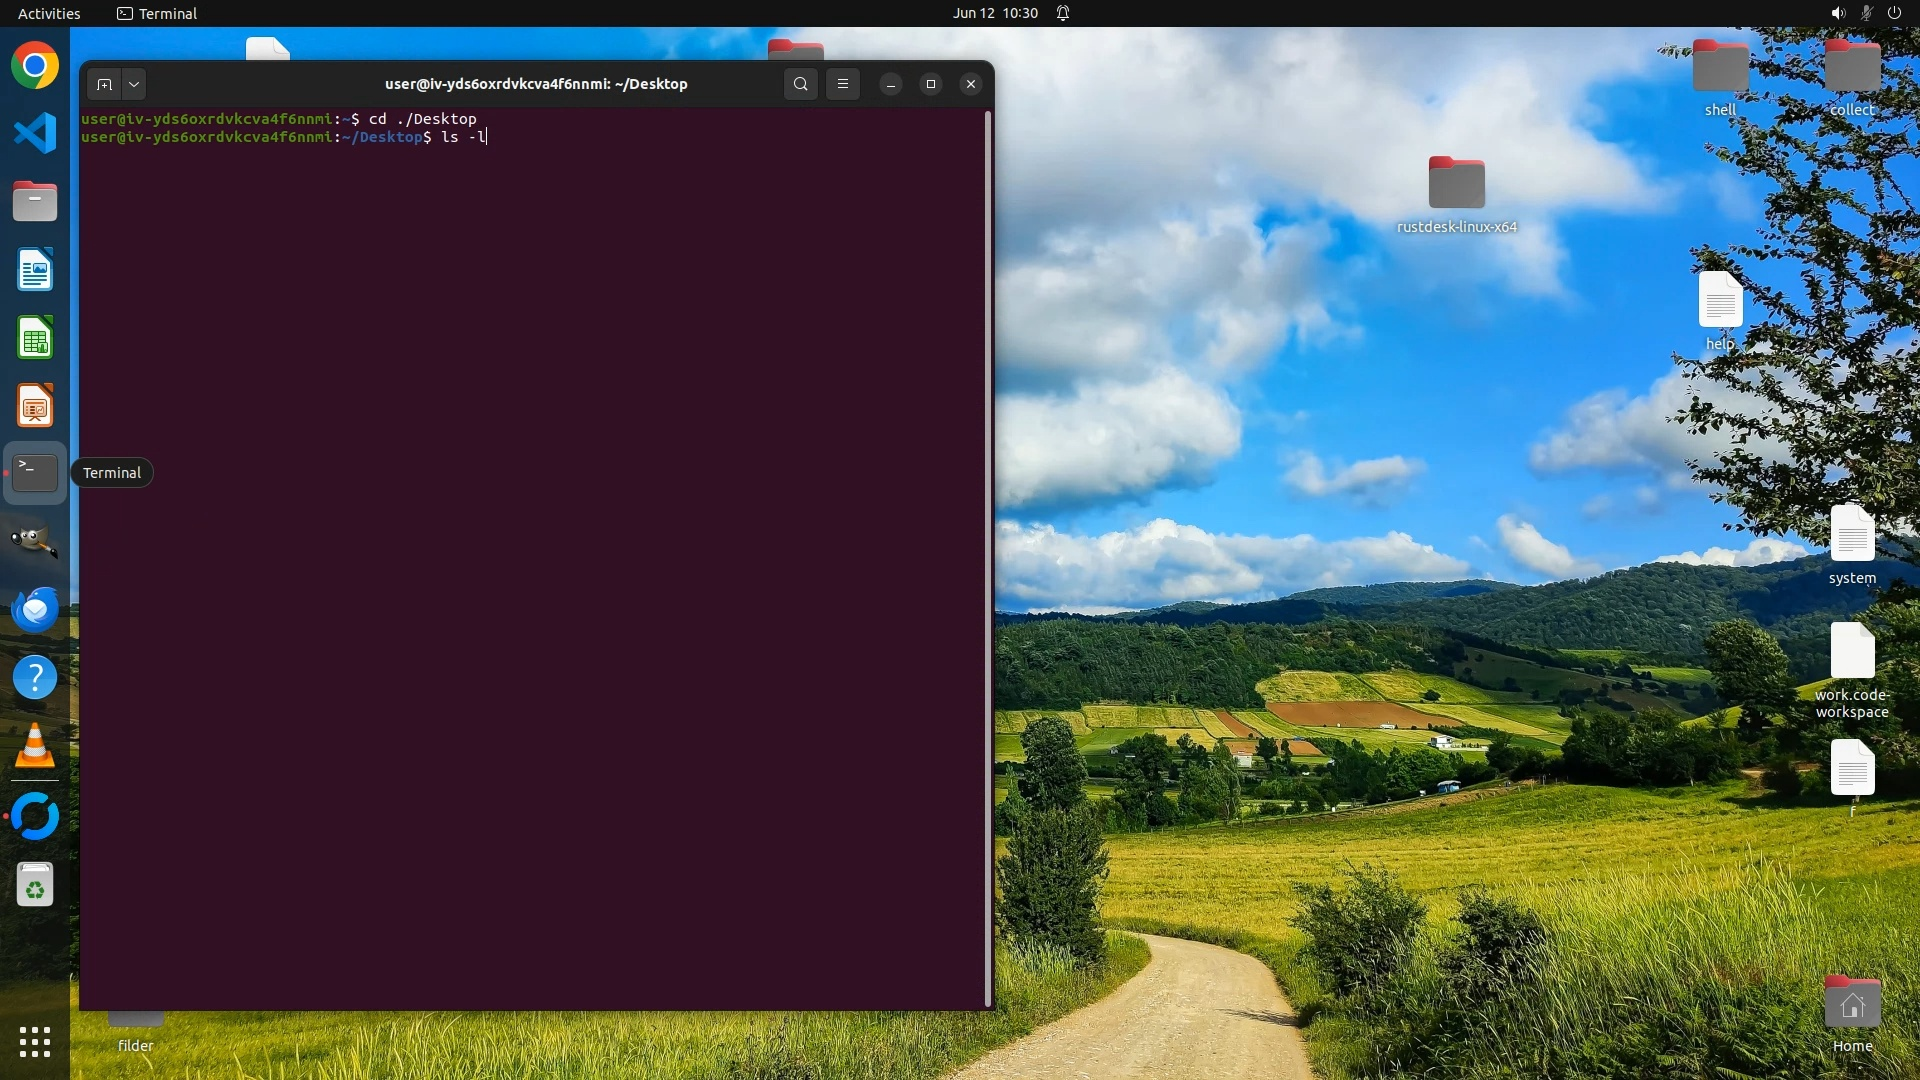This screenshot has height=1080, width=1920.
Task: Open the Terminal app menu in top bar
Action: [157, 13]
